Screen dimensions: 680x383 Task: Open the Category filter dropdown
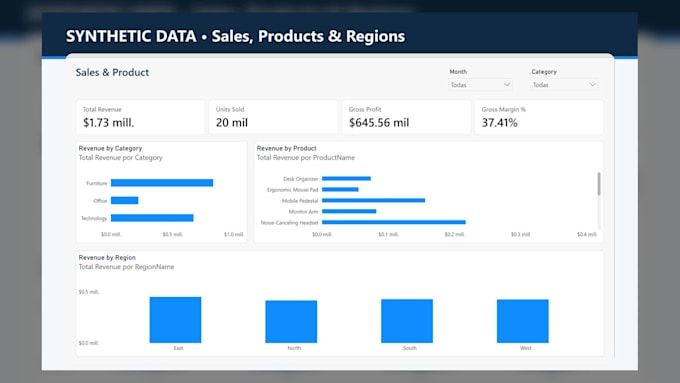click(x=565, y=85)
